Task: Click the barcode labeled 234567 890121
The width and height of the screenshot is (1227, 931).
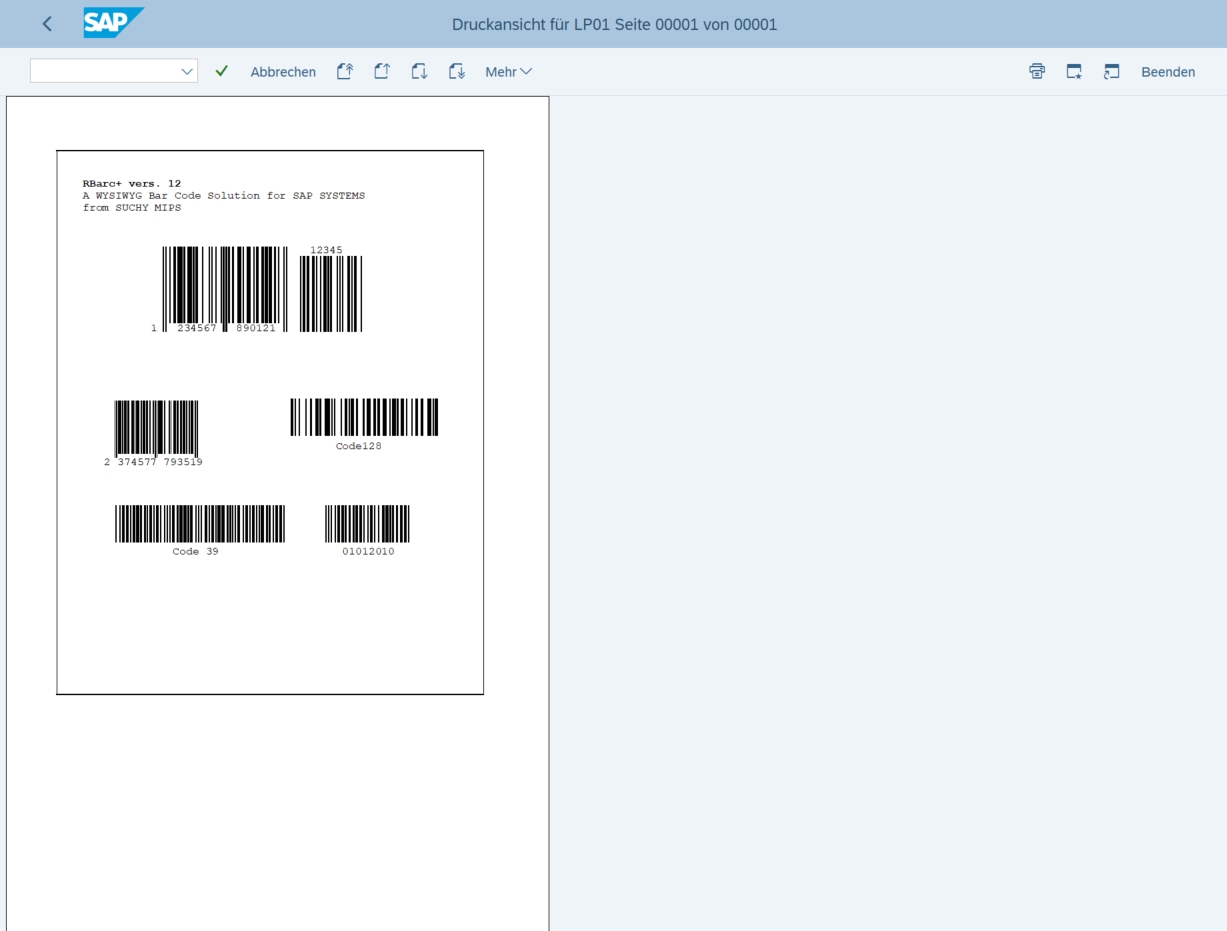Action: pyautogui.click(x=224, y=289)
